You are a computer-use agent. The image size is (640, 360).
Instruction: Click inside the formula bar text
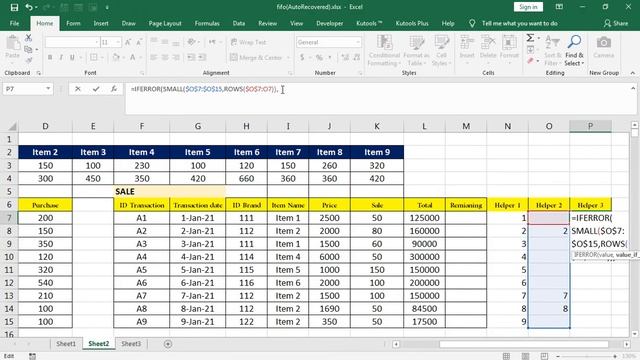[x=204, y=89]
